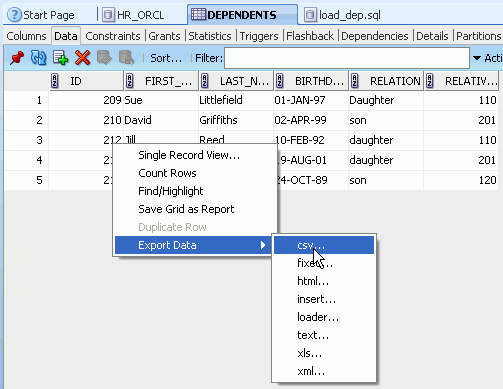The width and height of the screenshot is (503, 389).
Task: Click the Start Page help icon
Action: click(14, 15)
